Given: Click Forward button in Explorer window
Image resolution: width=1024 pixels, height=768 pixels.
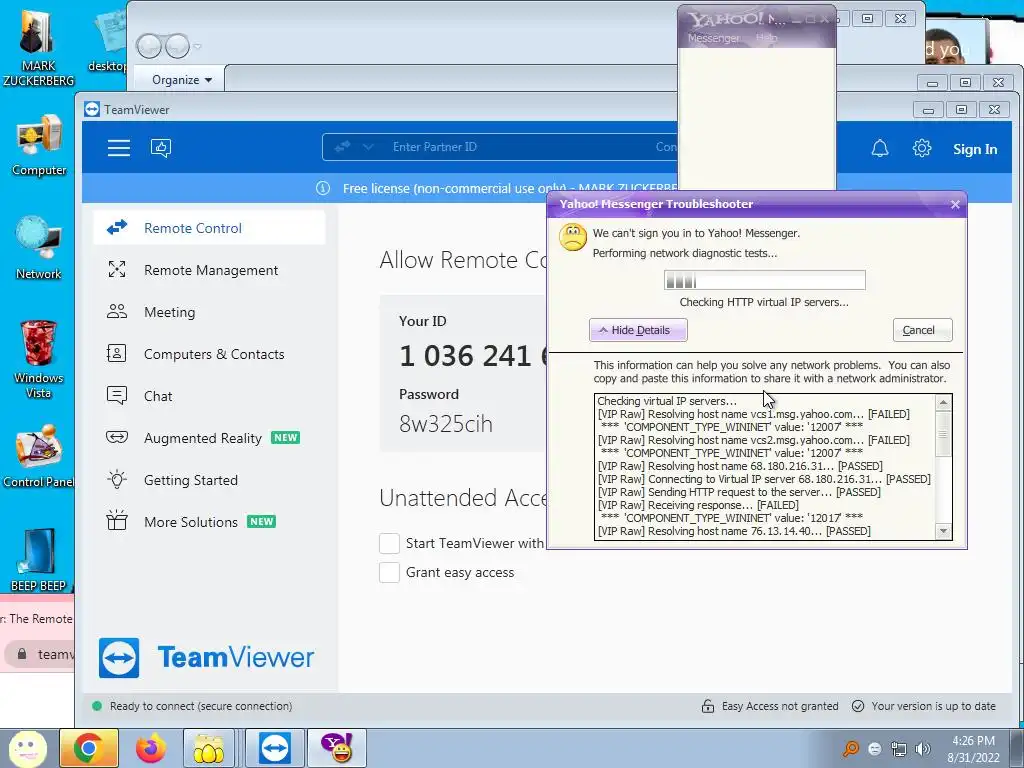Looking at the screenshot, I should click(x=177, y=46).
